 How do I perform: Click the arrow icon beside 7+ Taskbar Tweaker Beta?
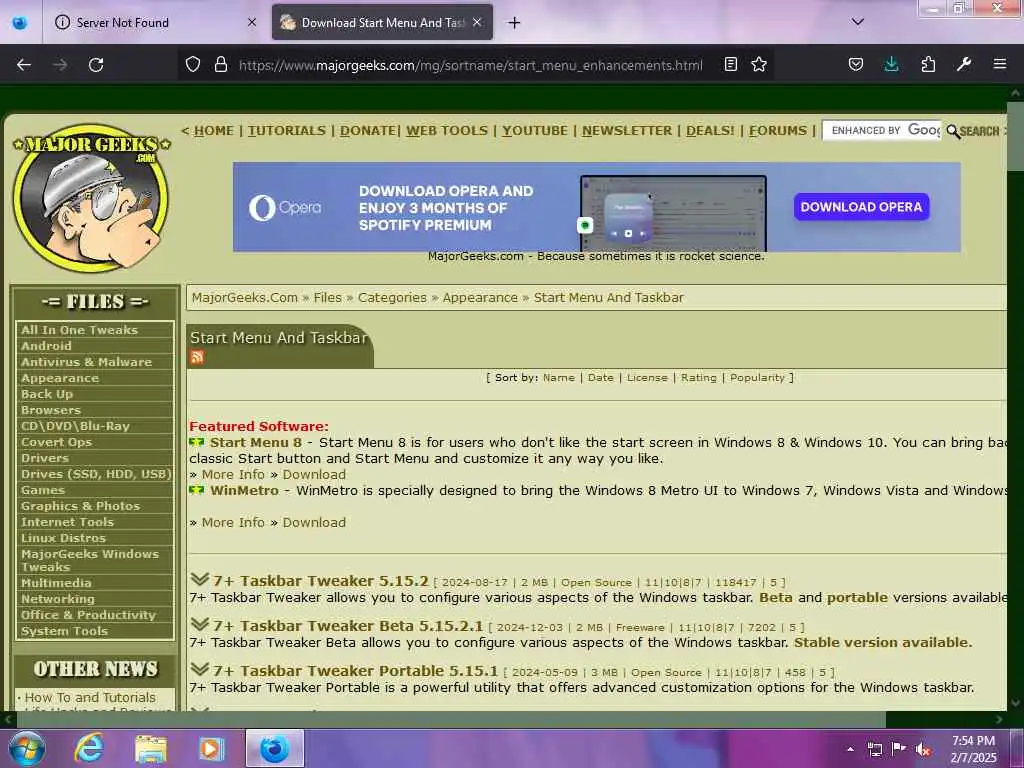coord(200,624)
